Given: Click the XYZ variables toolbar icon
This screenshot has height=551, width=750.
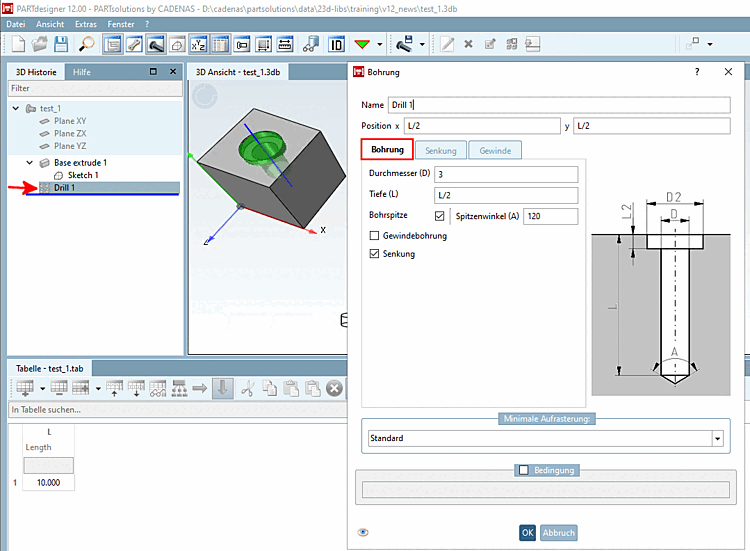Looking at the screenshot, I should (x=198, y=44).
